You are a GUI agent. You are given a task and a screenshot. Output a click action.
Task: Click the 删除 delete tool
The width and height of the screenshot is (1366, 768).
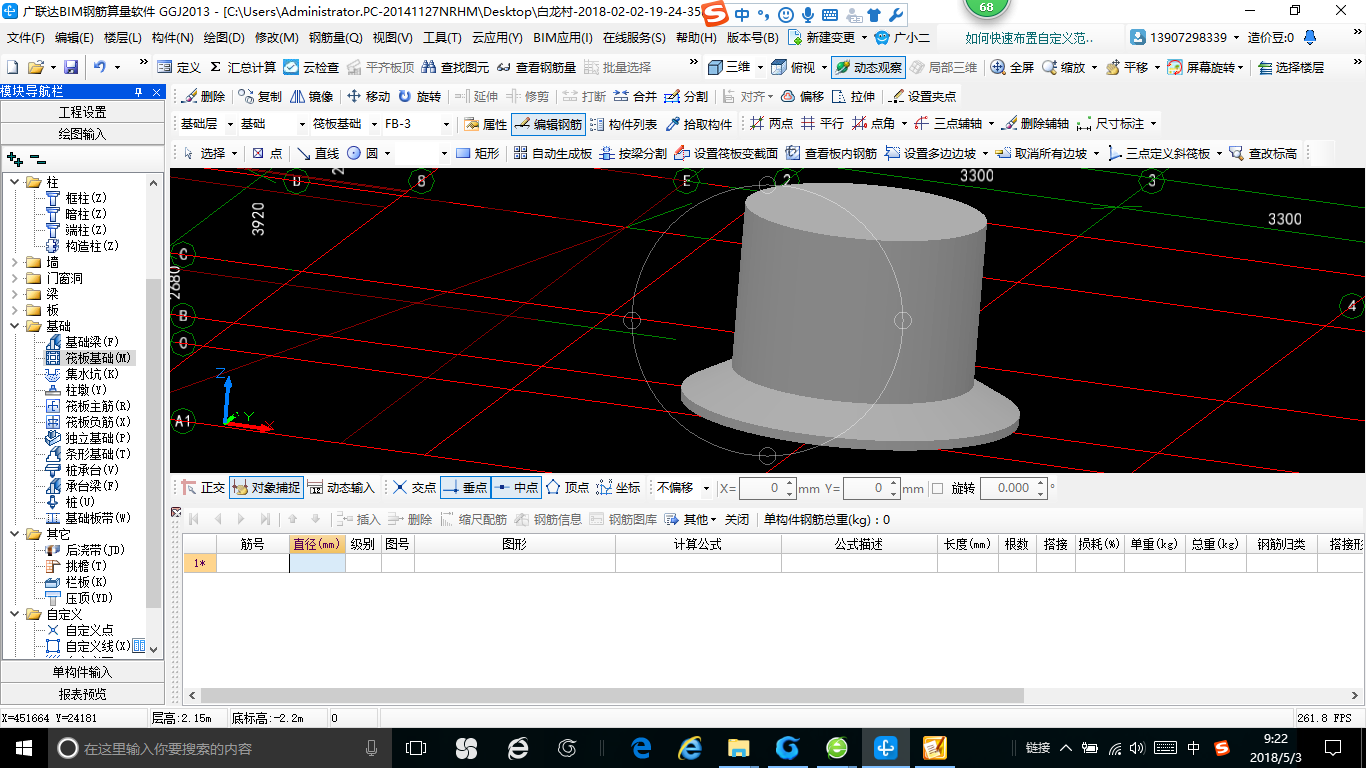204,97
